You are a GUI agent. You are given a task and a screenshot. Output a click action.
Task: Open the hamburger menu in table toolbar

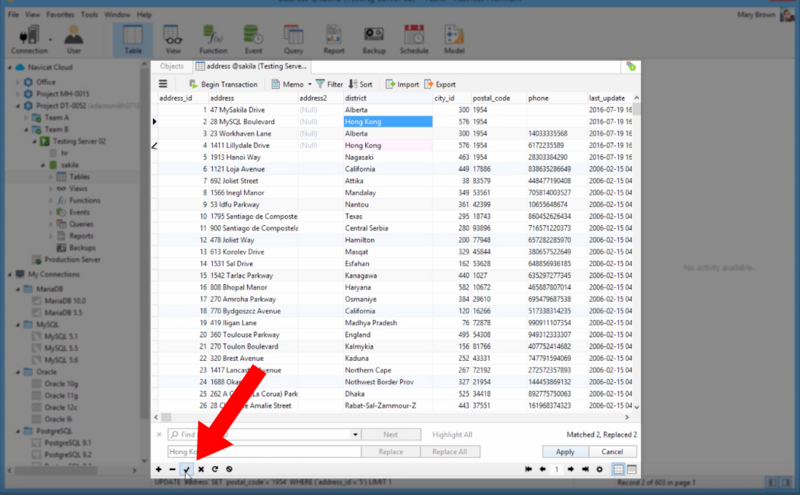pyautogui.click(x=163, y=84)
